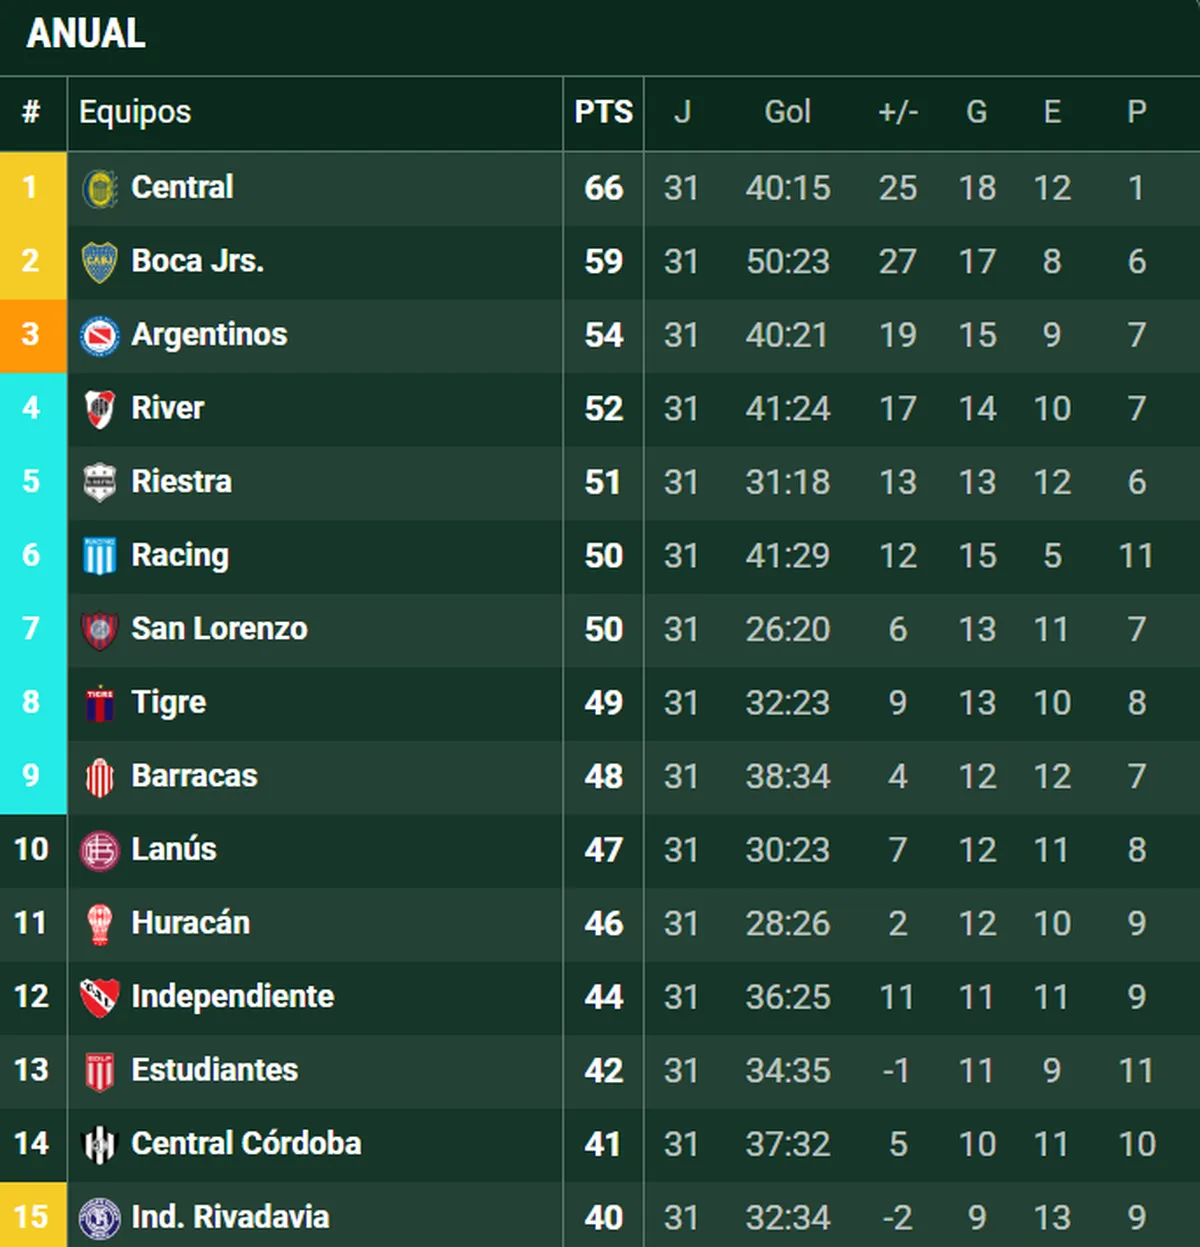Click the Central Córdoba team name
This screenshot has width=1200, height=1247.
click(246, 1143)
